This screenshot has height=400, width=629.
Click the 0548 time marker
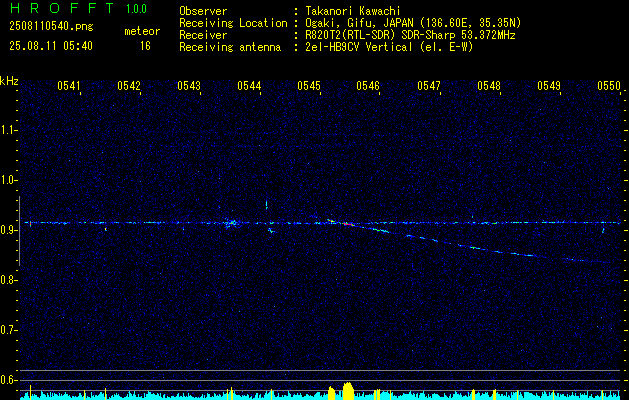[x=489, y=86]
